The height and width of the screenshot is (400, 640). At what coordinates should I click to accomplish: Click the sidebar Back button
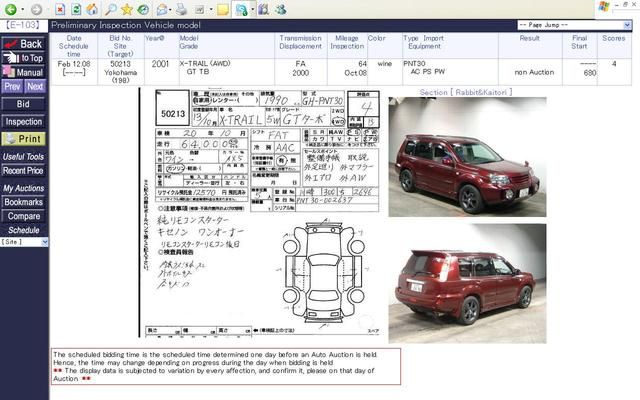click(x=24, y=44)
